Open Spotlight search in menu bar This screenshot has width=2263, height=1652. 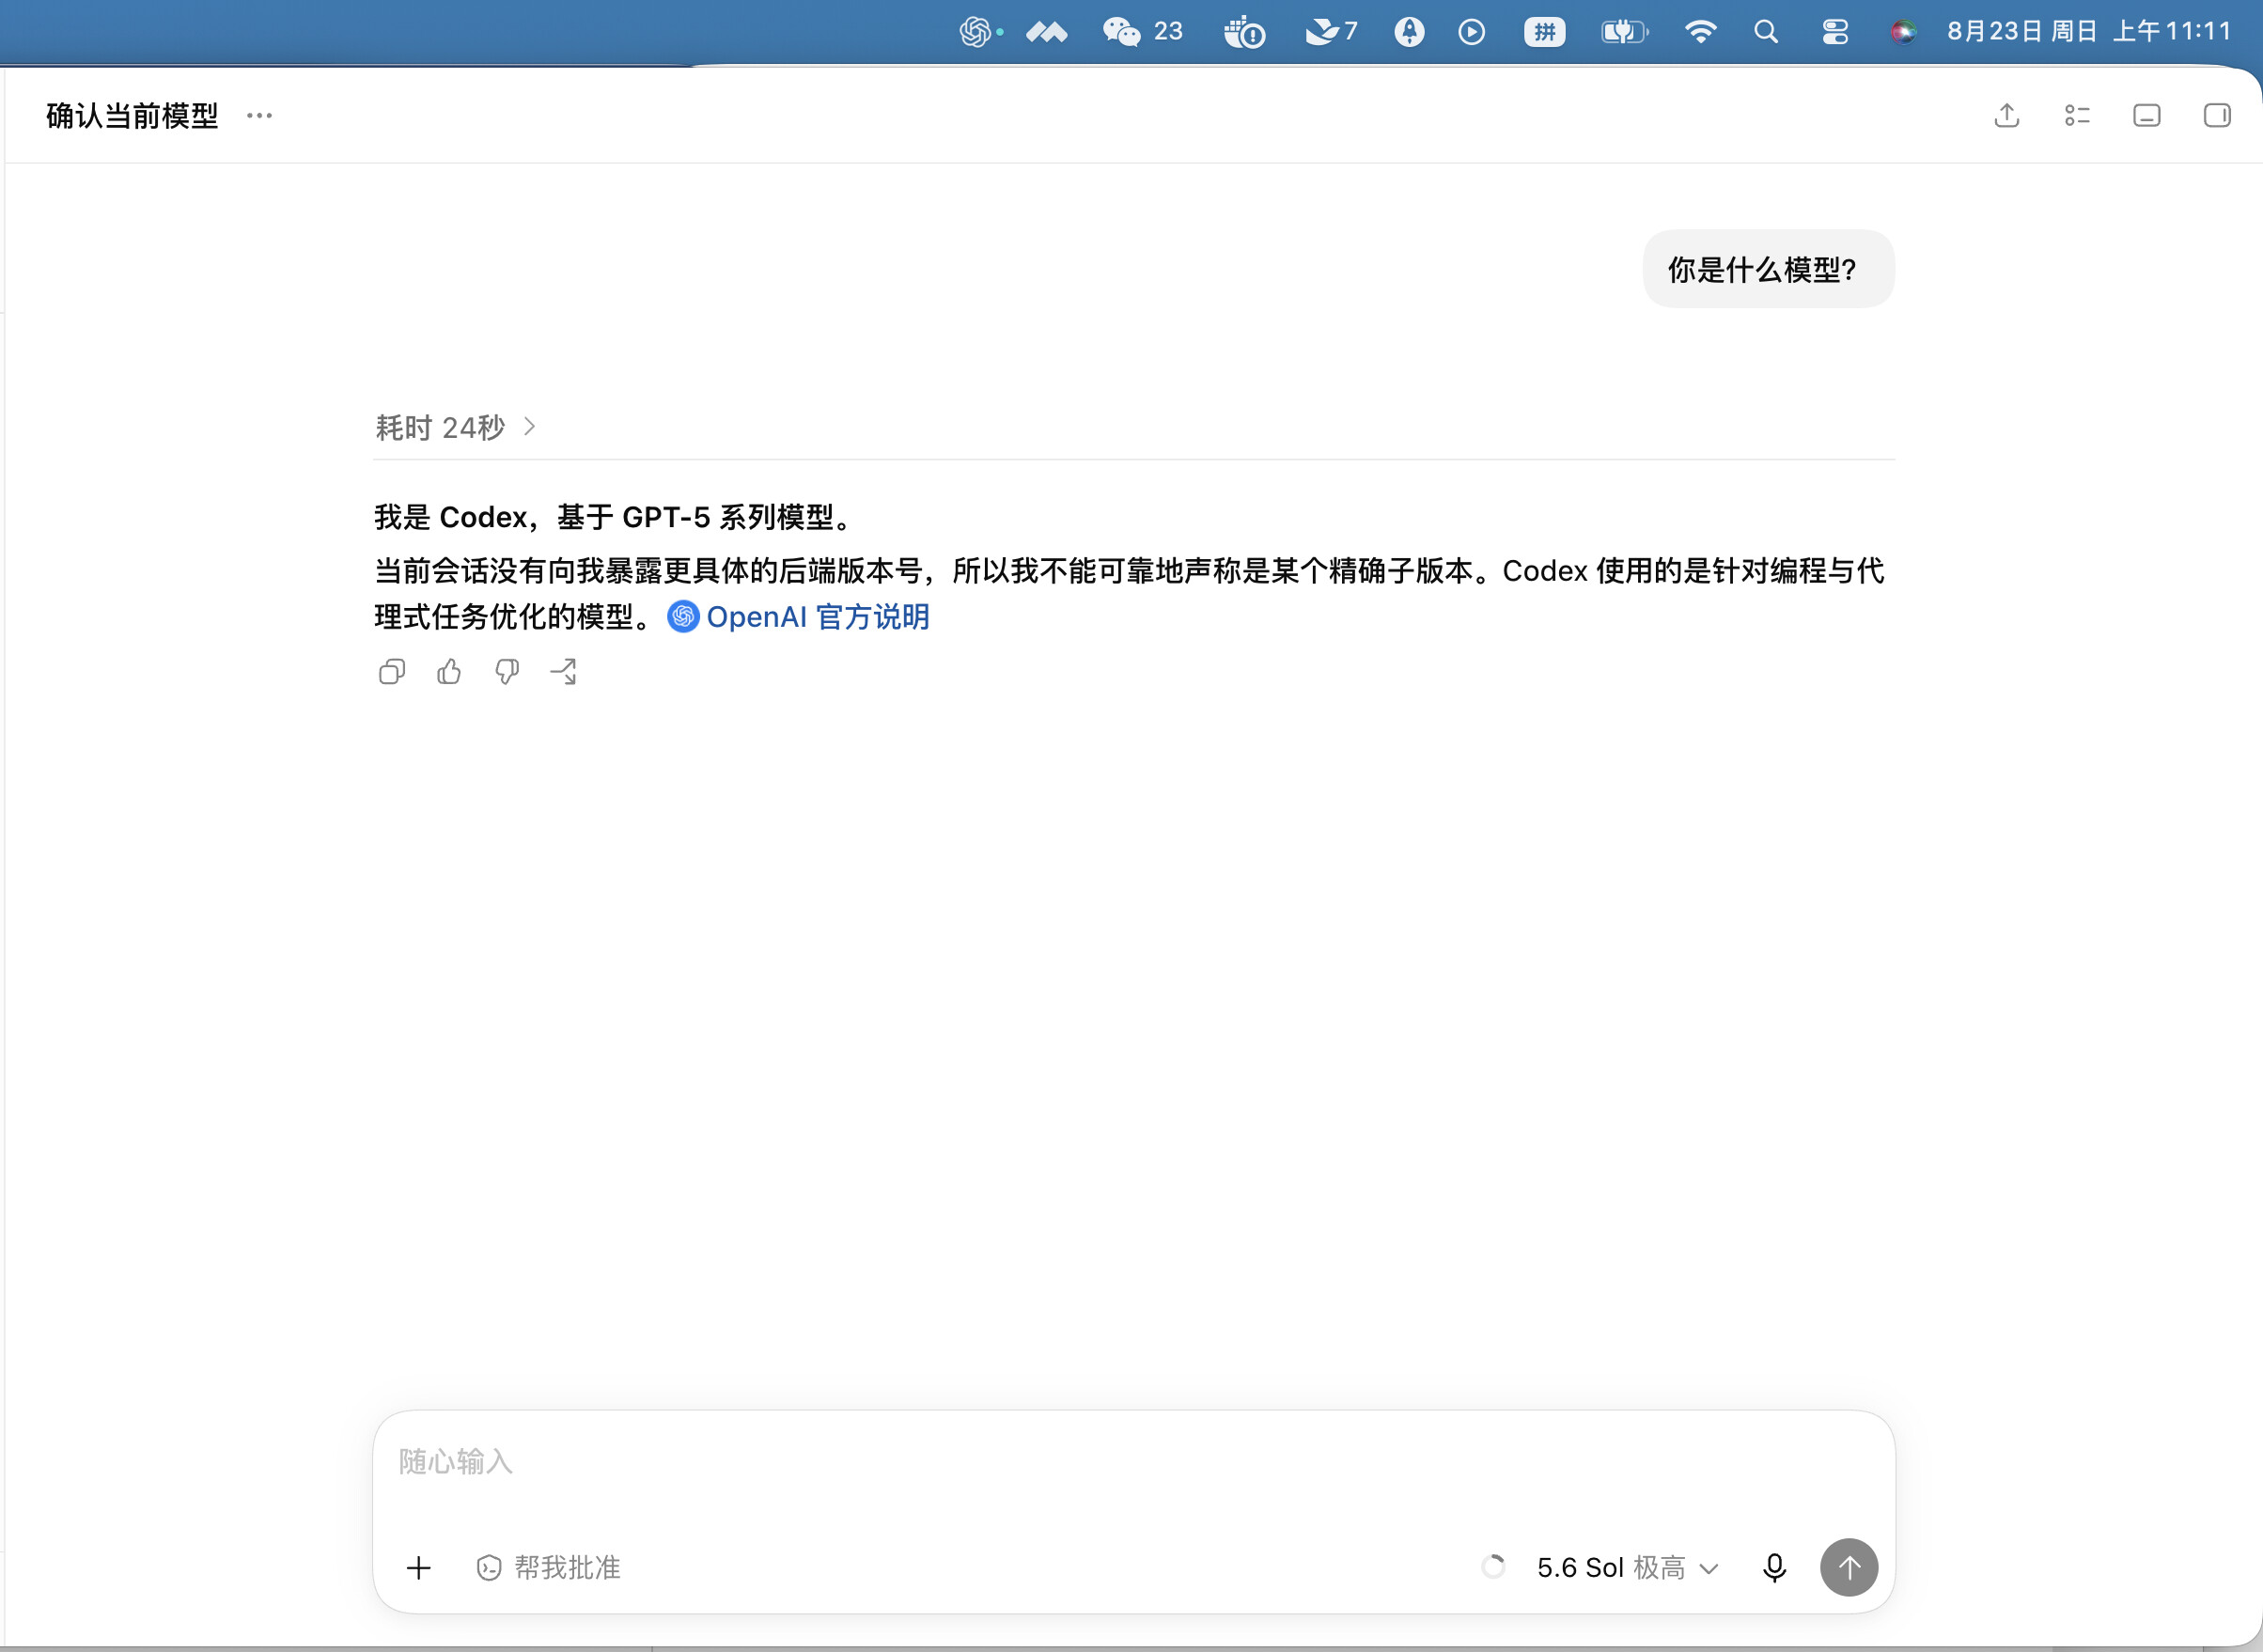click(x=1766, y=32)
